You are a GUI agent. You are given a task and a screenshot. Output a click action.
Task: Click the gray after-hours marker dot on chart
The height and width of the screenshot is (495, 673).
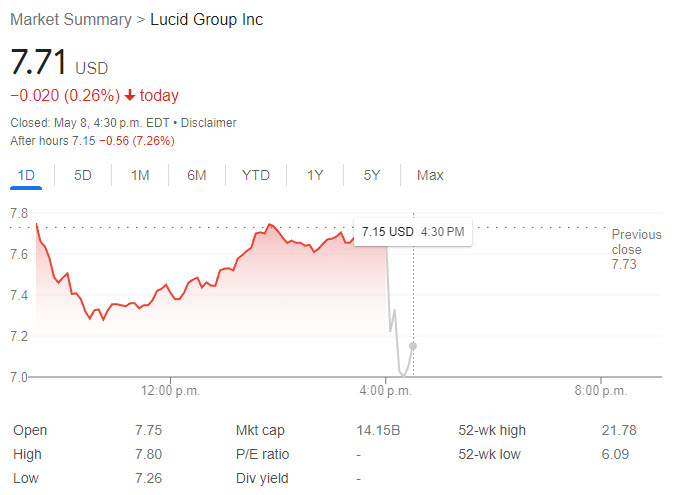point(413,346)
